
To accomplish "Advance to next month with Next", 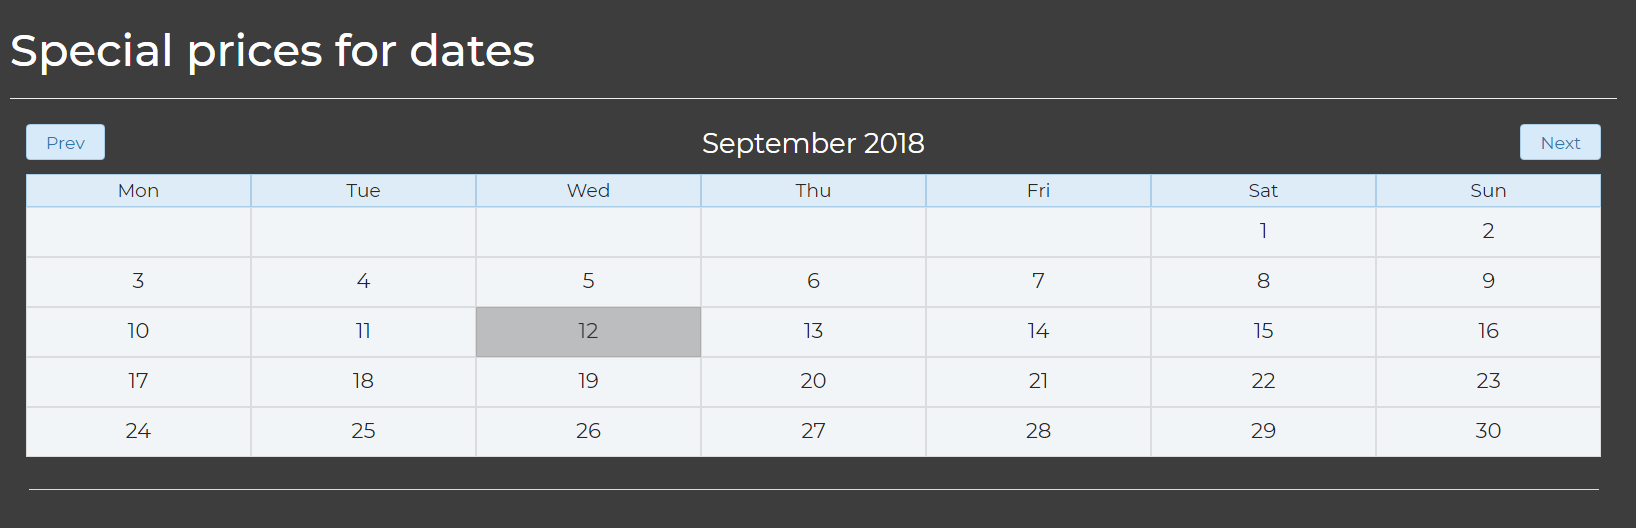I will [x=1560, y=142].
